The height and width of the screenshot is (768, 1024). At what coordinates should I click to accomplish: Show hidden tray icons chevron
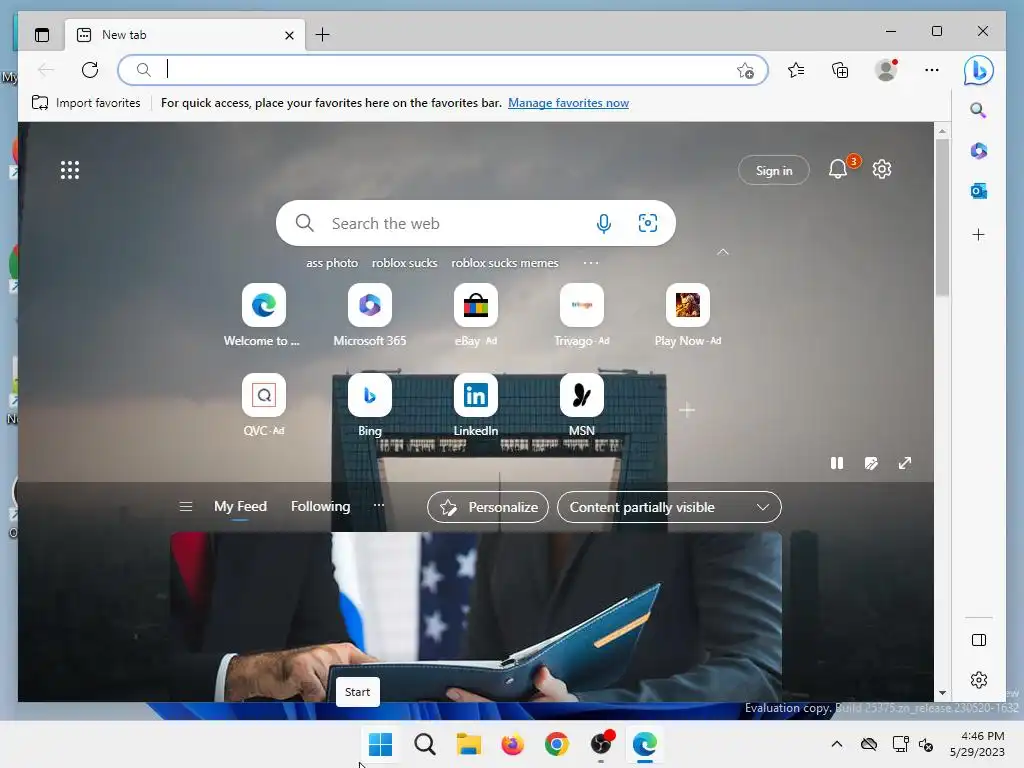(837, 744)
